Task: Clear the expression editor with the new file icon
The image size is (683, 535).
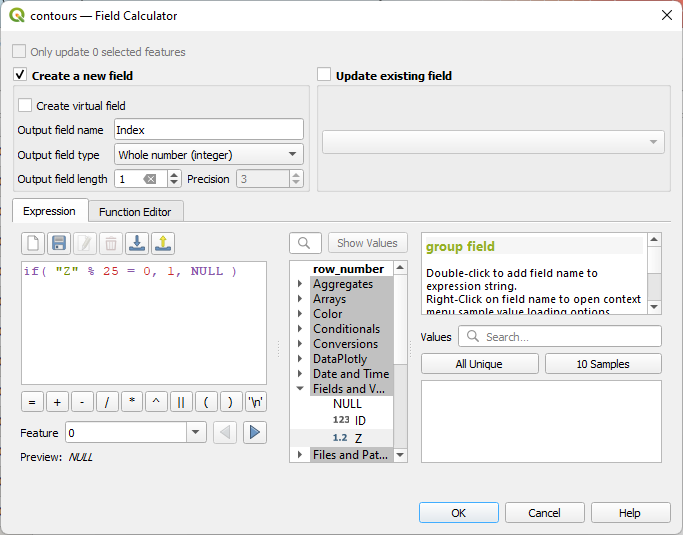Action: click(33, 243)
